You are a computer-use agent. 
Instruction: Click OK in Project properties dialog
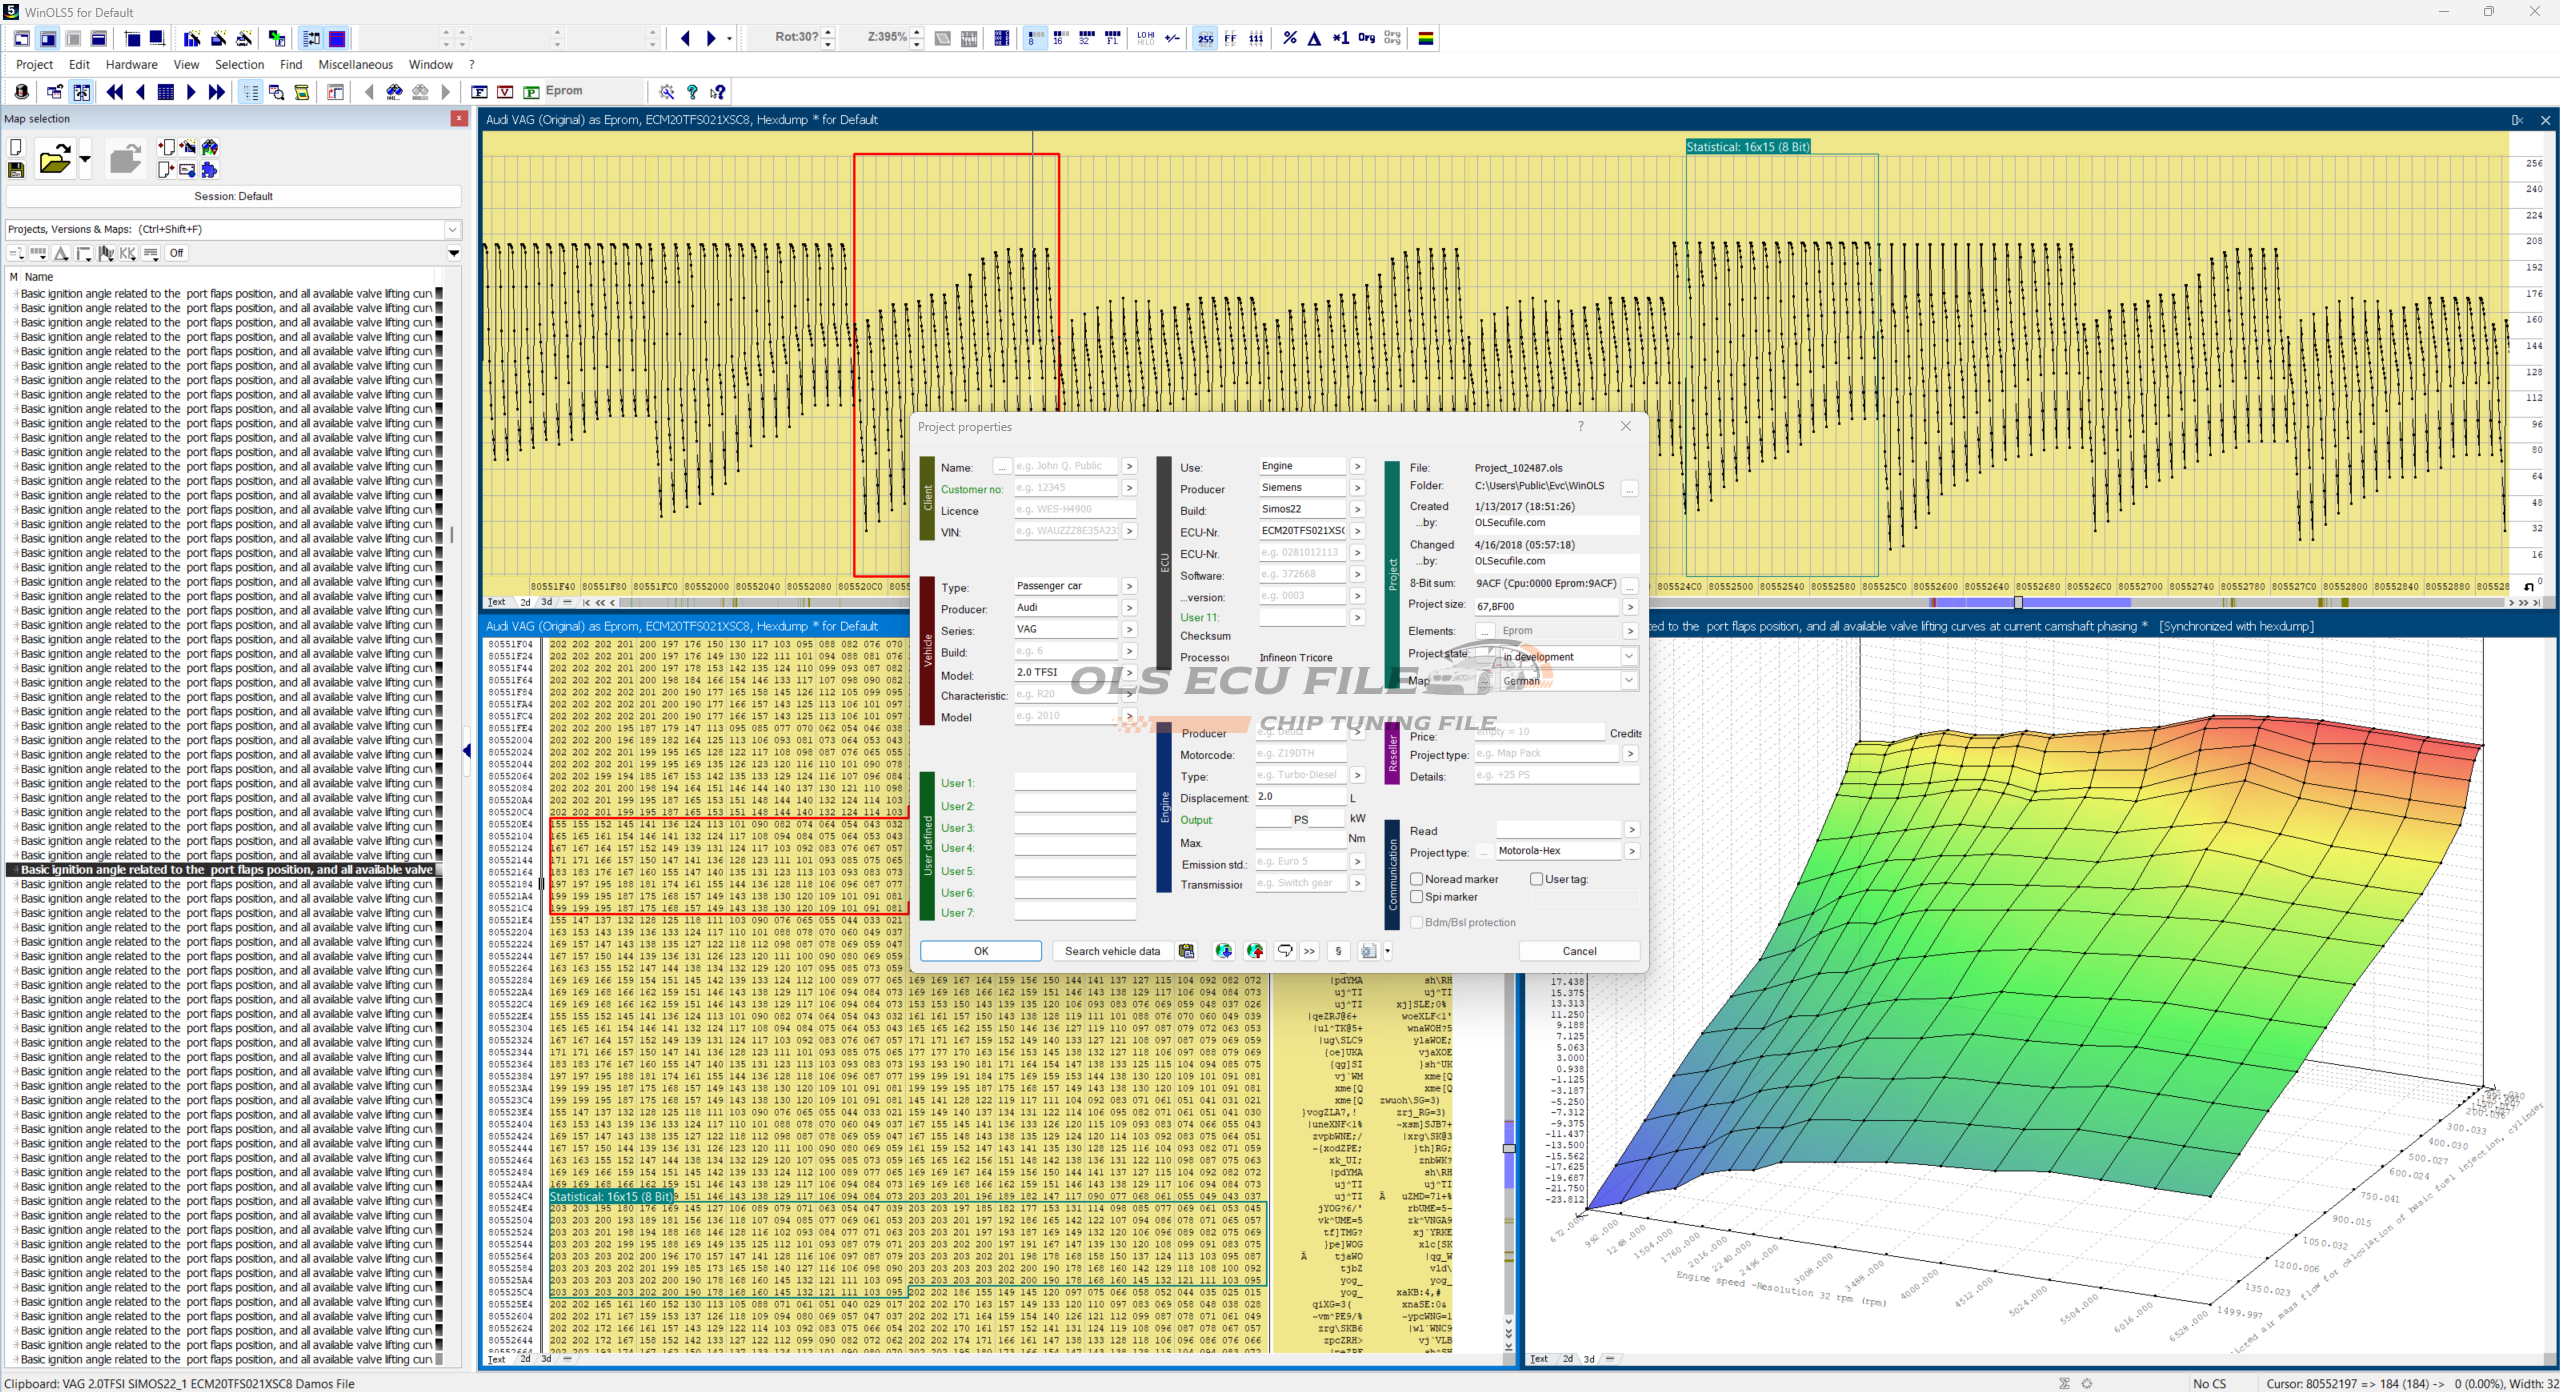981,951
